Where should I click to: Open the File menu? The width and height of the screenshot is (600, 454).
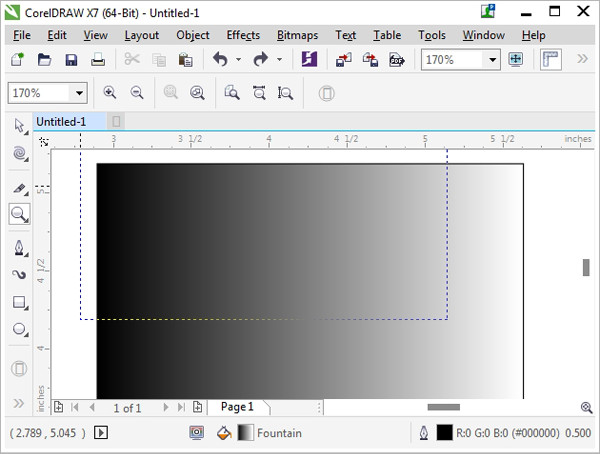pos(22,35)
